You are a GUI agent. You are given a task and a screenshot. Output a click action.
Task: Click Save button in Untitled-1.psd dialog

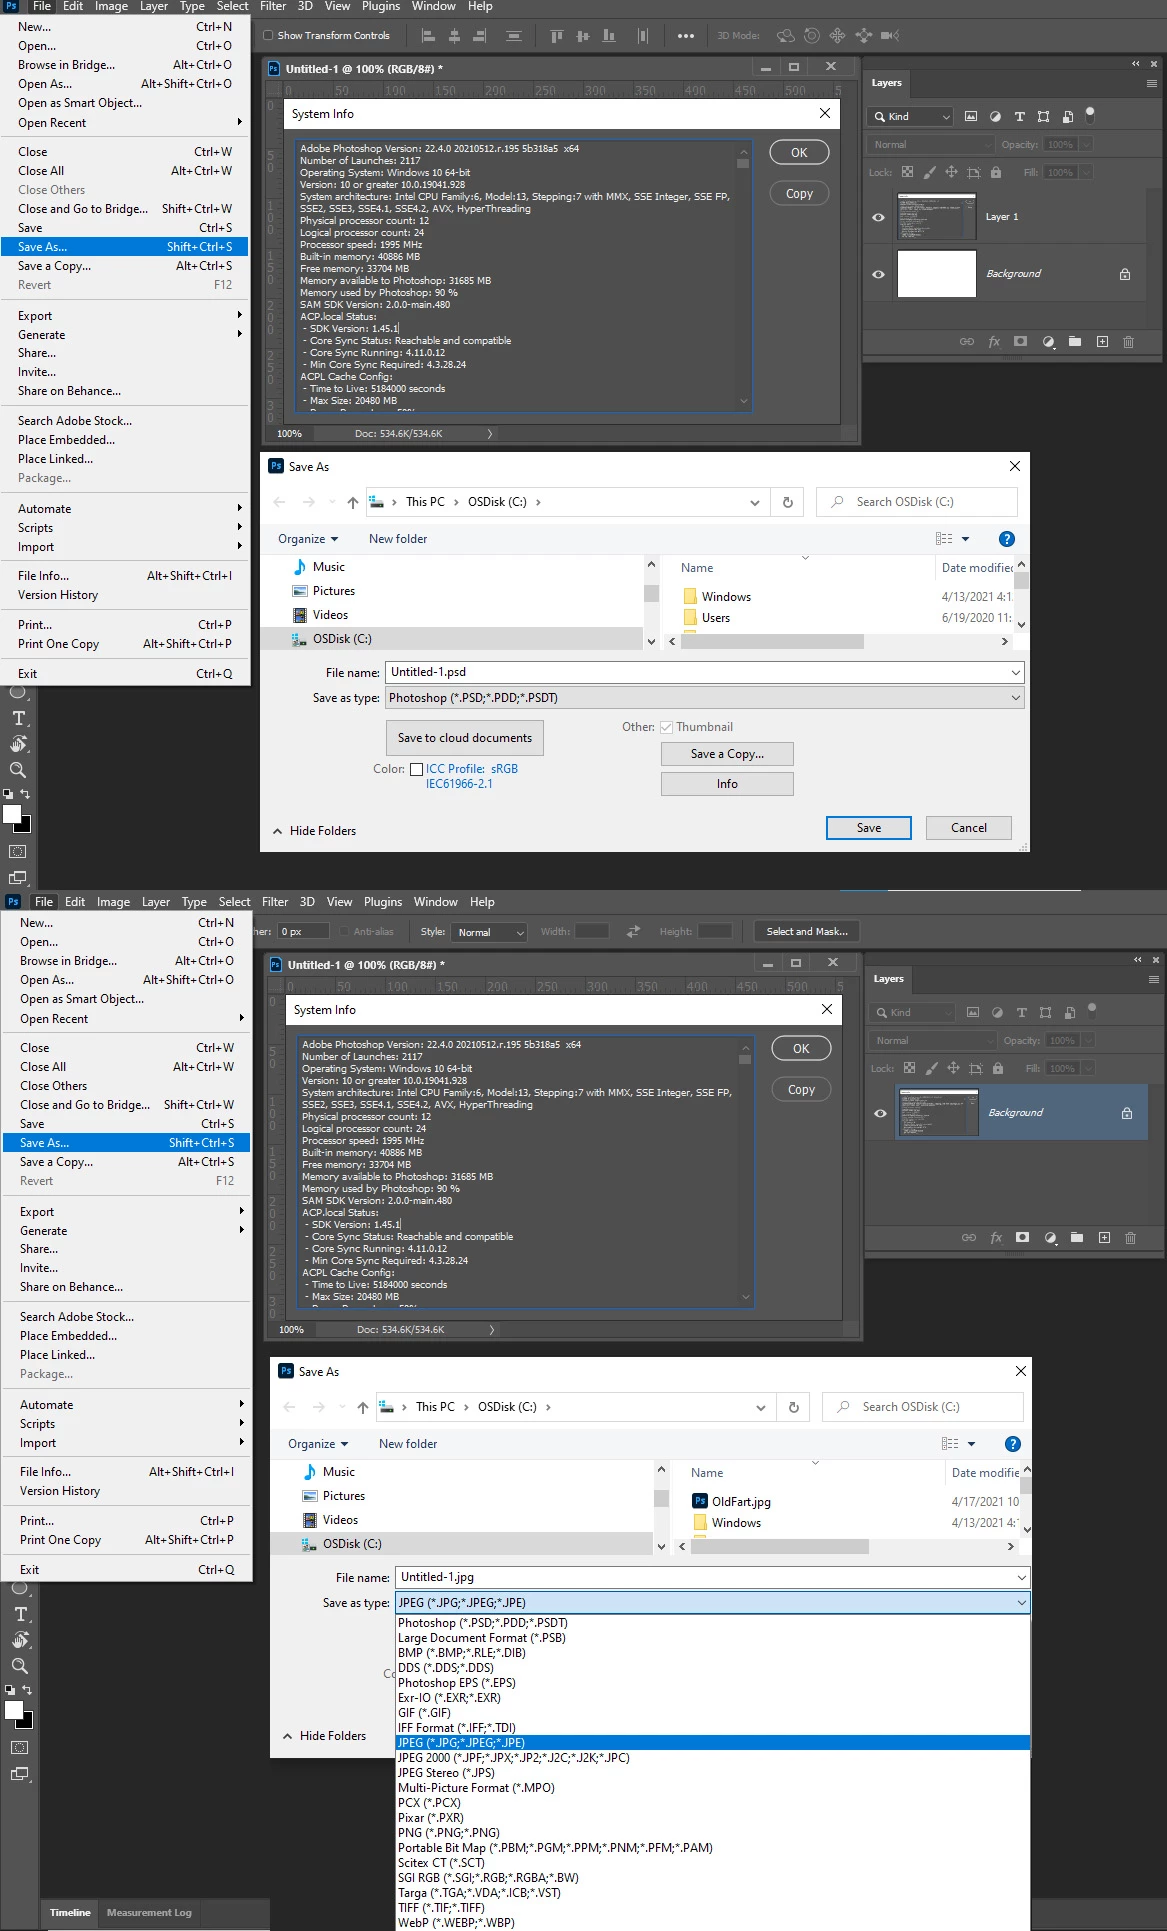pyautogui.click(x=869, y=828)
